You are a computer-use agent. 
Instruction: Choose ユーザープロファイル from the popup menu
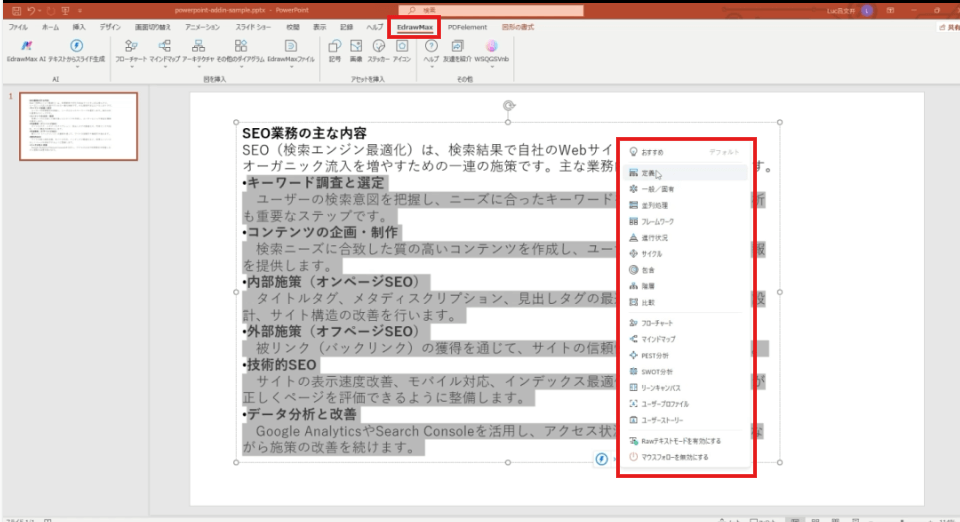click(x=685, y=404)
